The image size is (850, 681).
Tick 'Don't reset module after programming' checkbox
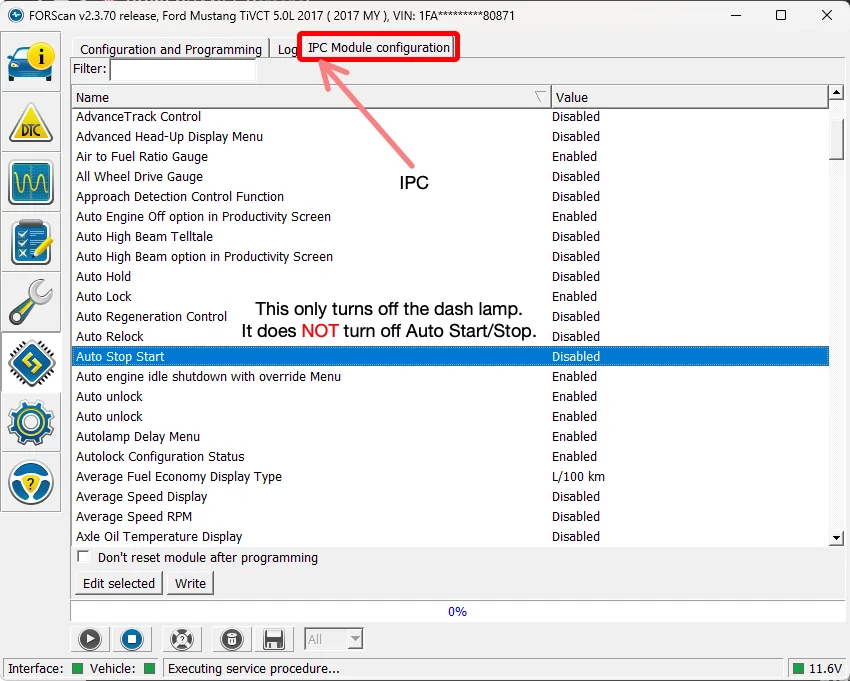click(83, 557)
